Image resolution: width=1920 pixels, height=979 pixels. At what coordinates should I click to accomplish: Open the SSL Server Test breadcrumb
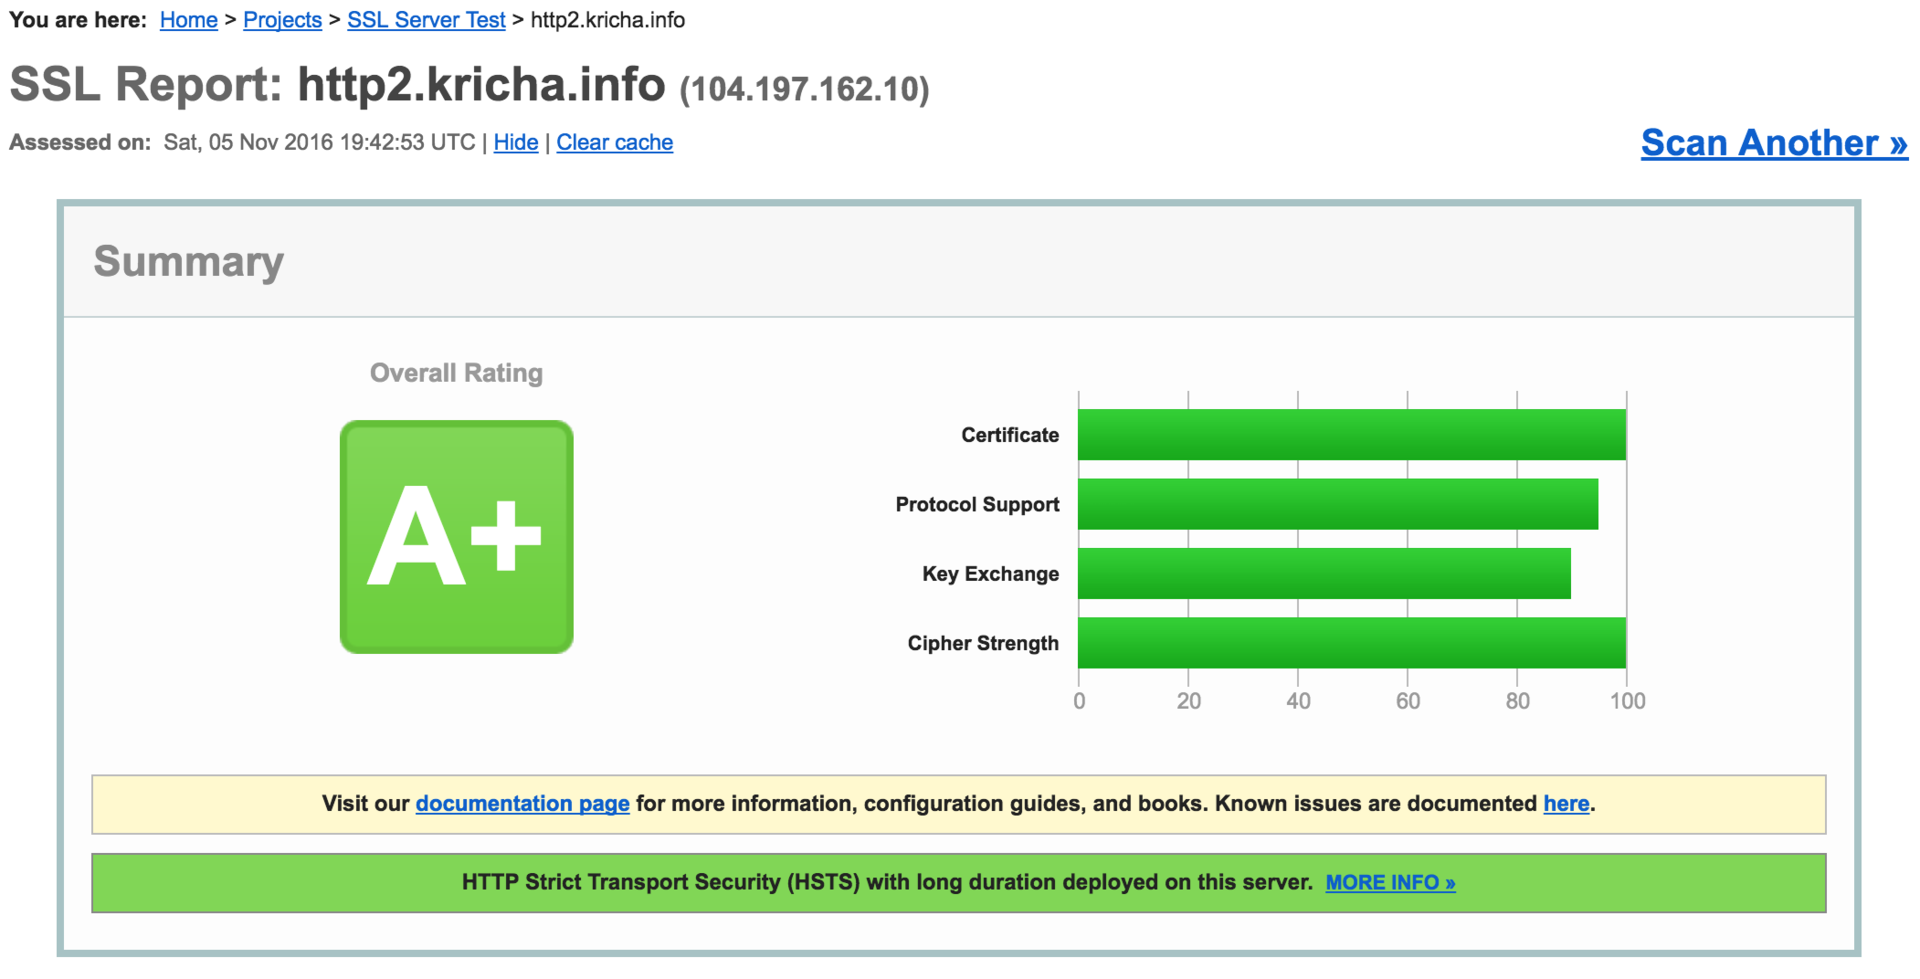coord(426,20)
